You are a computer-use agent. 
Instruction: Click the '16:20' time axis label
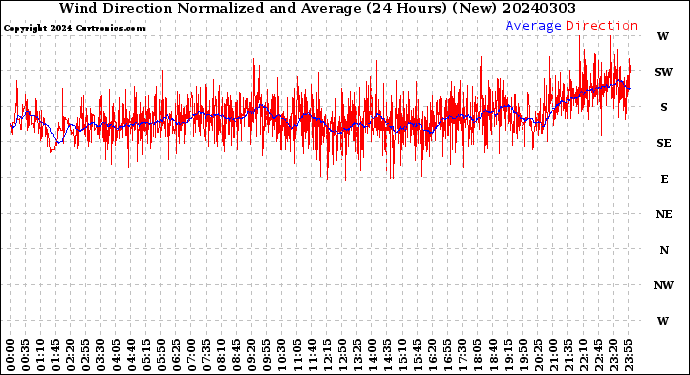pyautogui.click(x=433, y=355)
